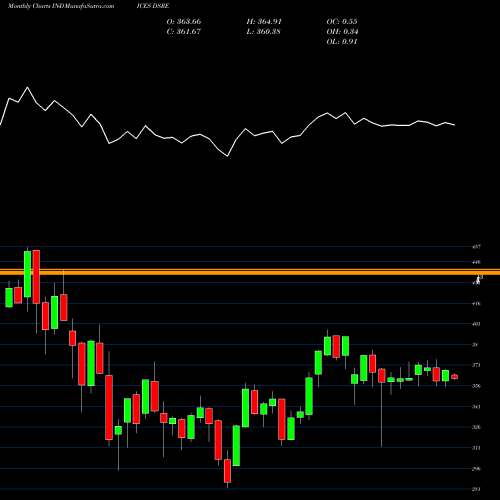The width and height of the screenshot is (500, 500).
Task: Click the 296 price axis label
Action: click(477, 469)
